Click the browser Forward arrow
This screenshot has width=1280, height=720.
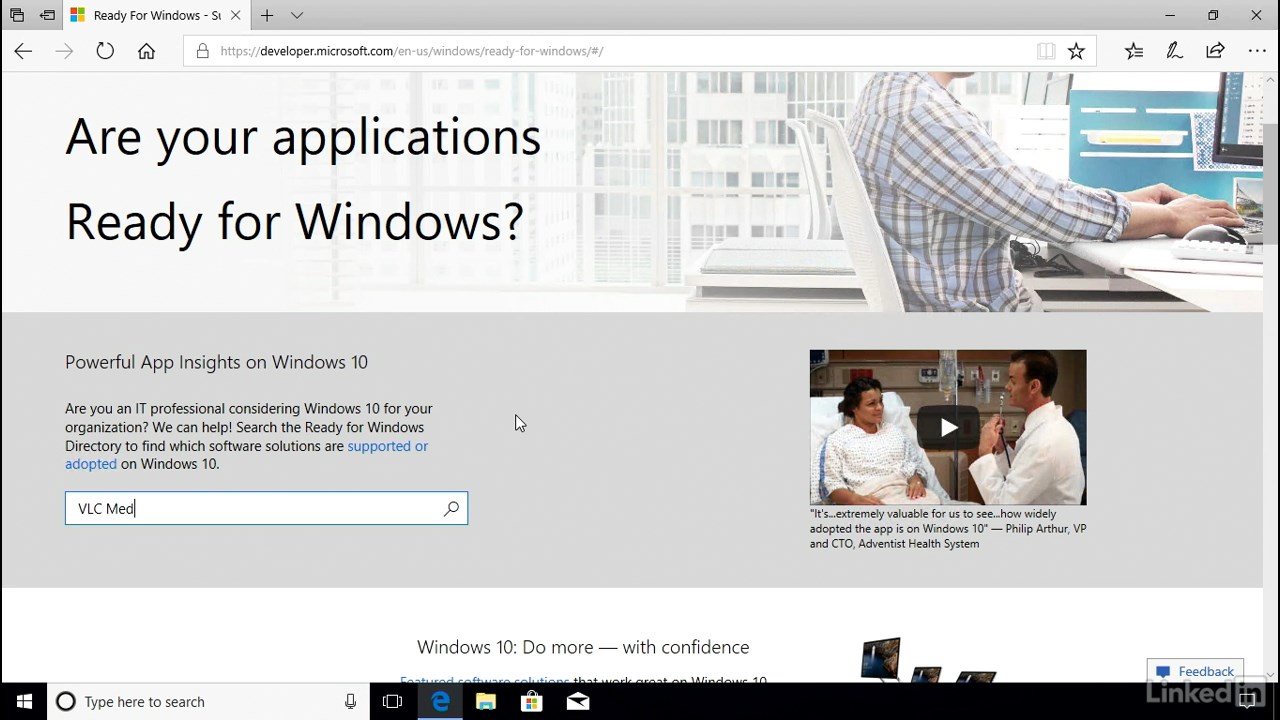[64, 51]
